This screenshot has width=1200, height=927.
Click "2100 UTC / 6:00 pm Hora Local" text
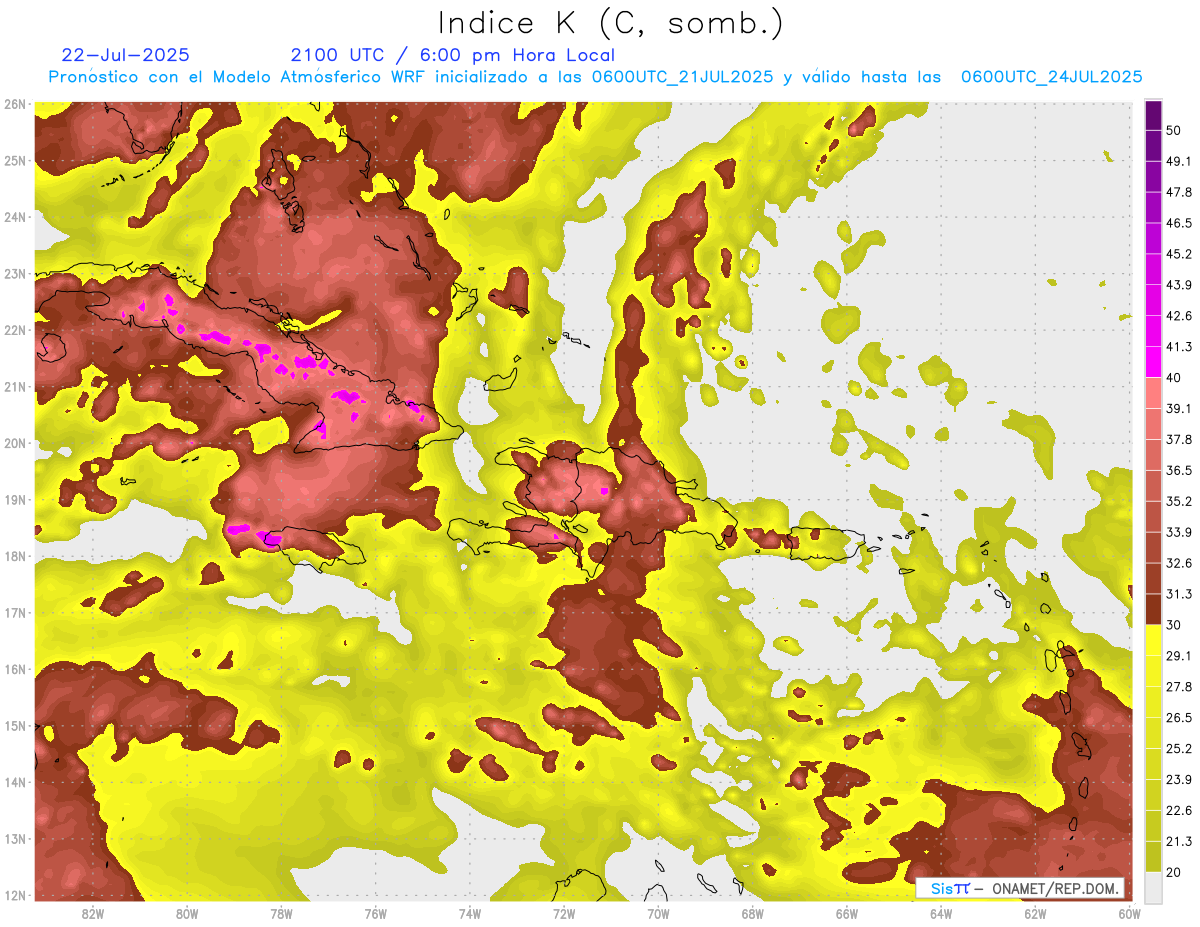click(x=452, y=55)
